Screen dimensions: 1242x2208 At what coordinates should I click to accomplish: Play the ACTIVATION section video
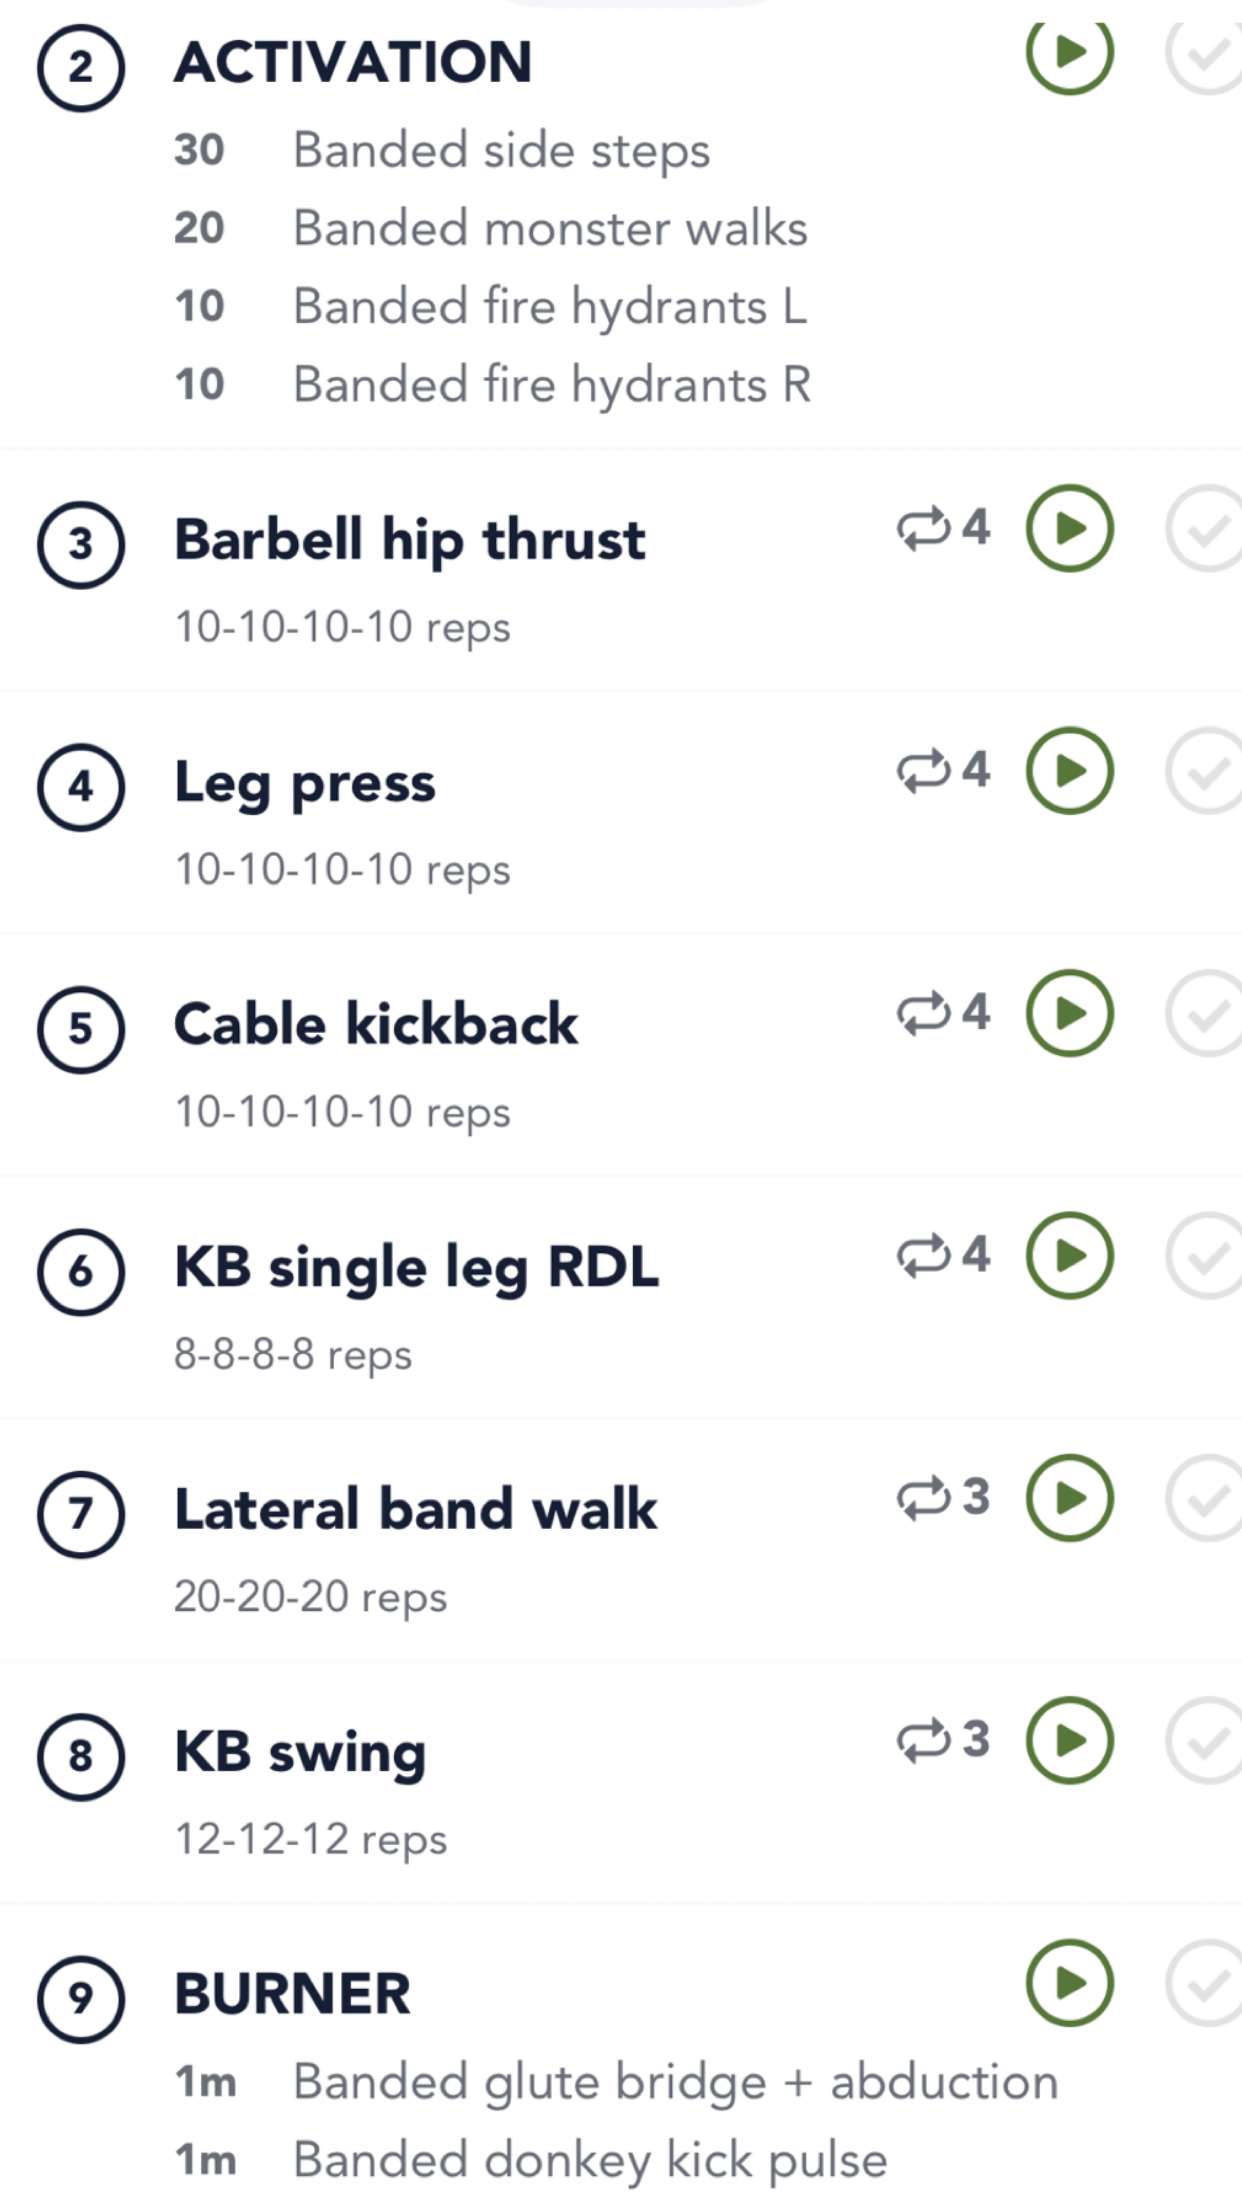pyautogui.click(x=1069, y=54)
